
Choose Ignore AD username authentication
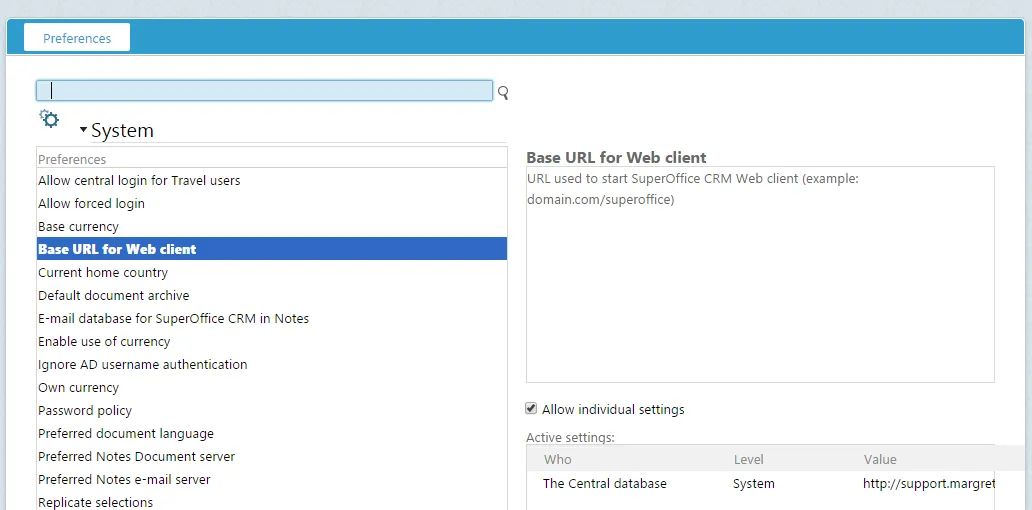click(x=142, y=365)
